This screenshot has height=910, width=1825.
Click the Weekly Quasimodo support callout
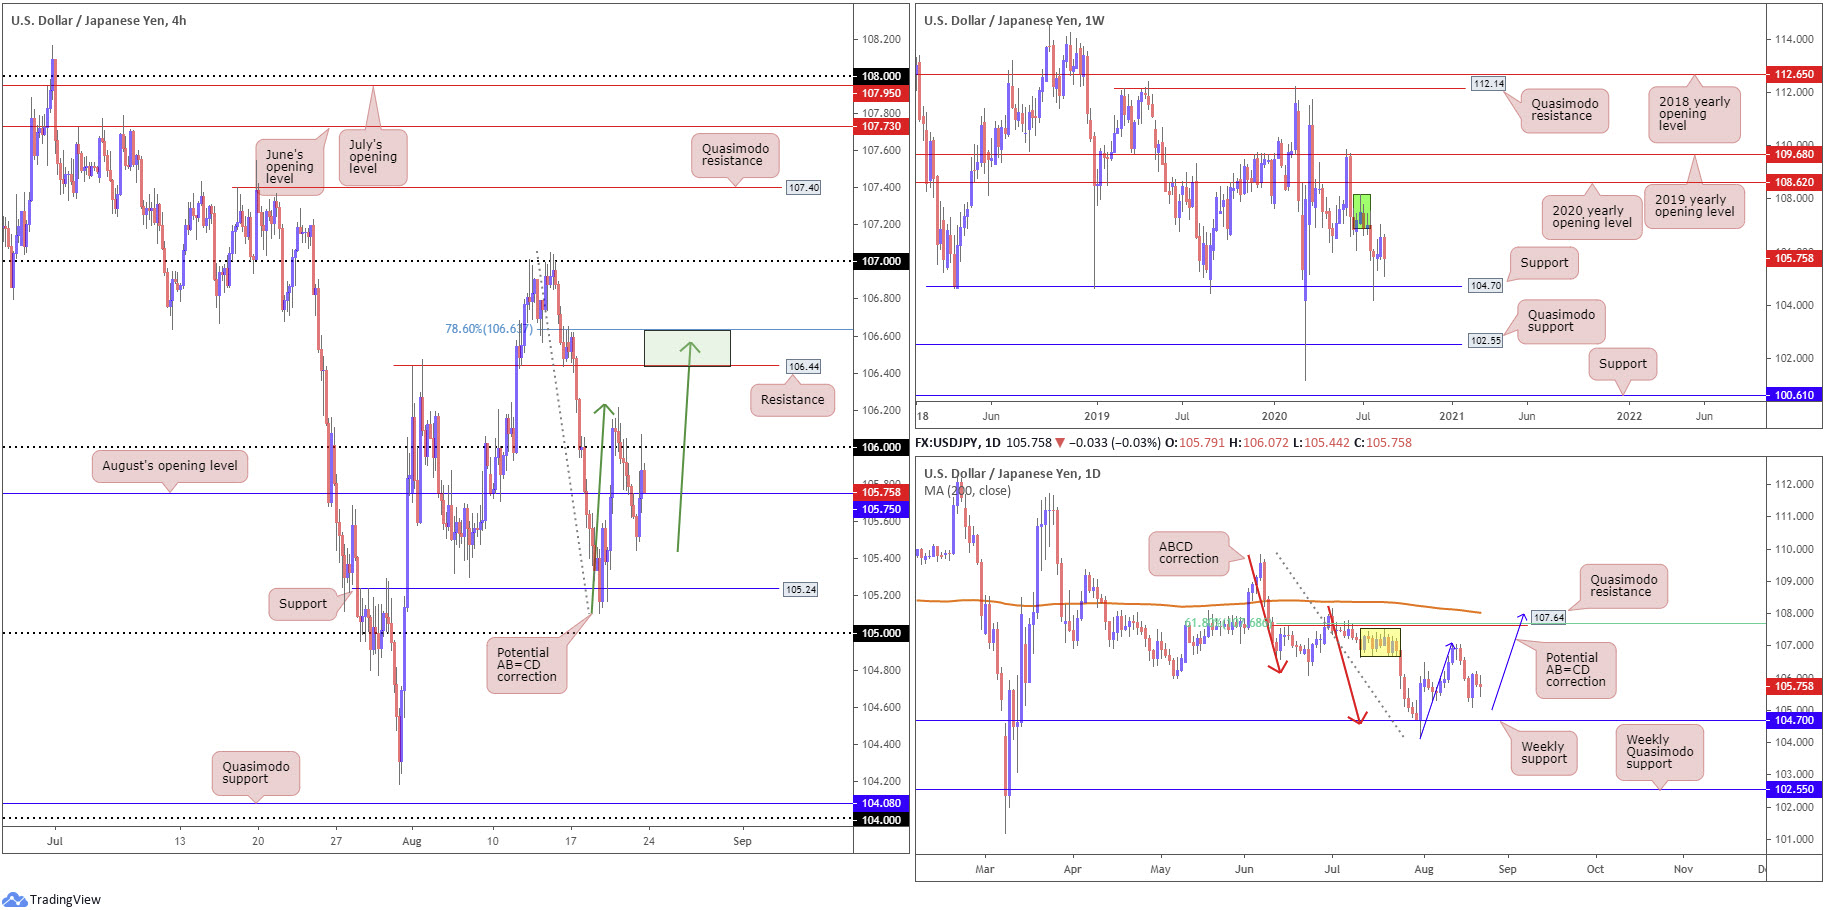pos(1659,752)
